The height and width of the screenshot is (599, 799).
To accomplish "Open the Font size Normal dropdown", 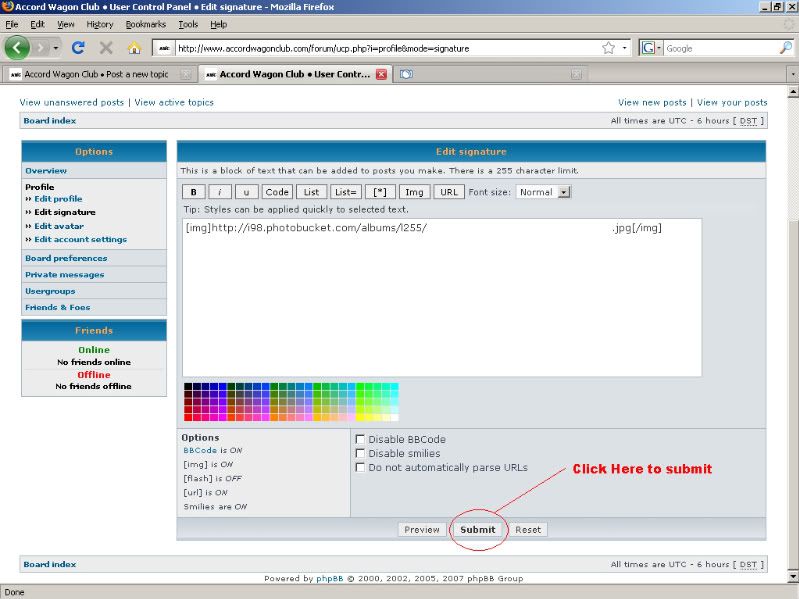I will tap(543, 192).
